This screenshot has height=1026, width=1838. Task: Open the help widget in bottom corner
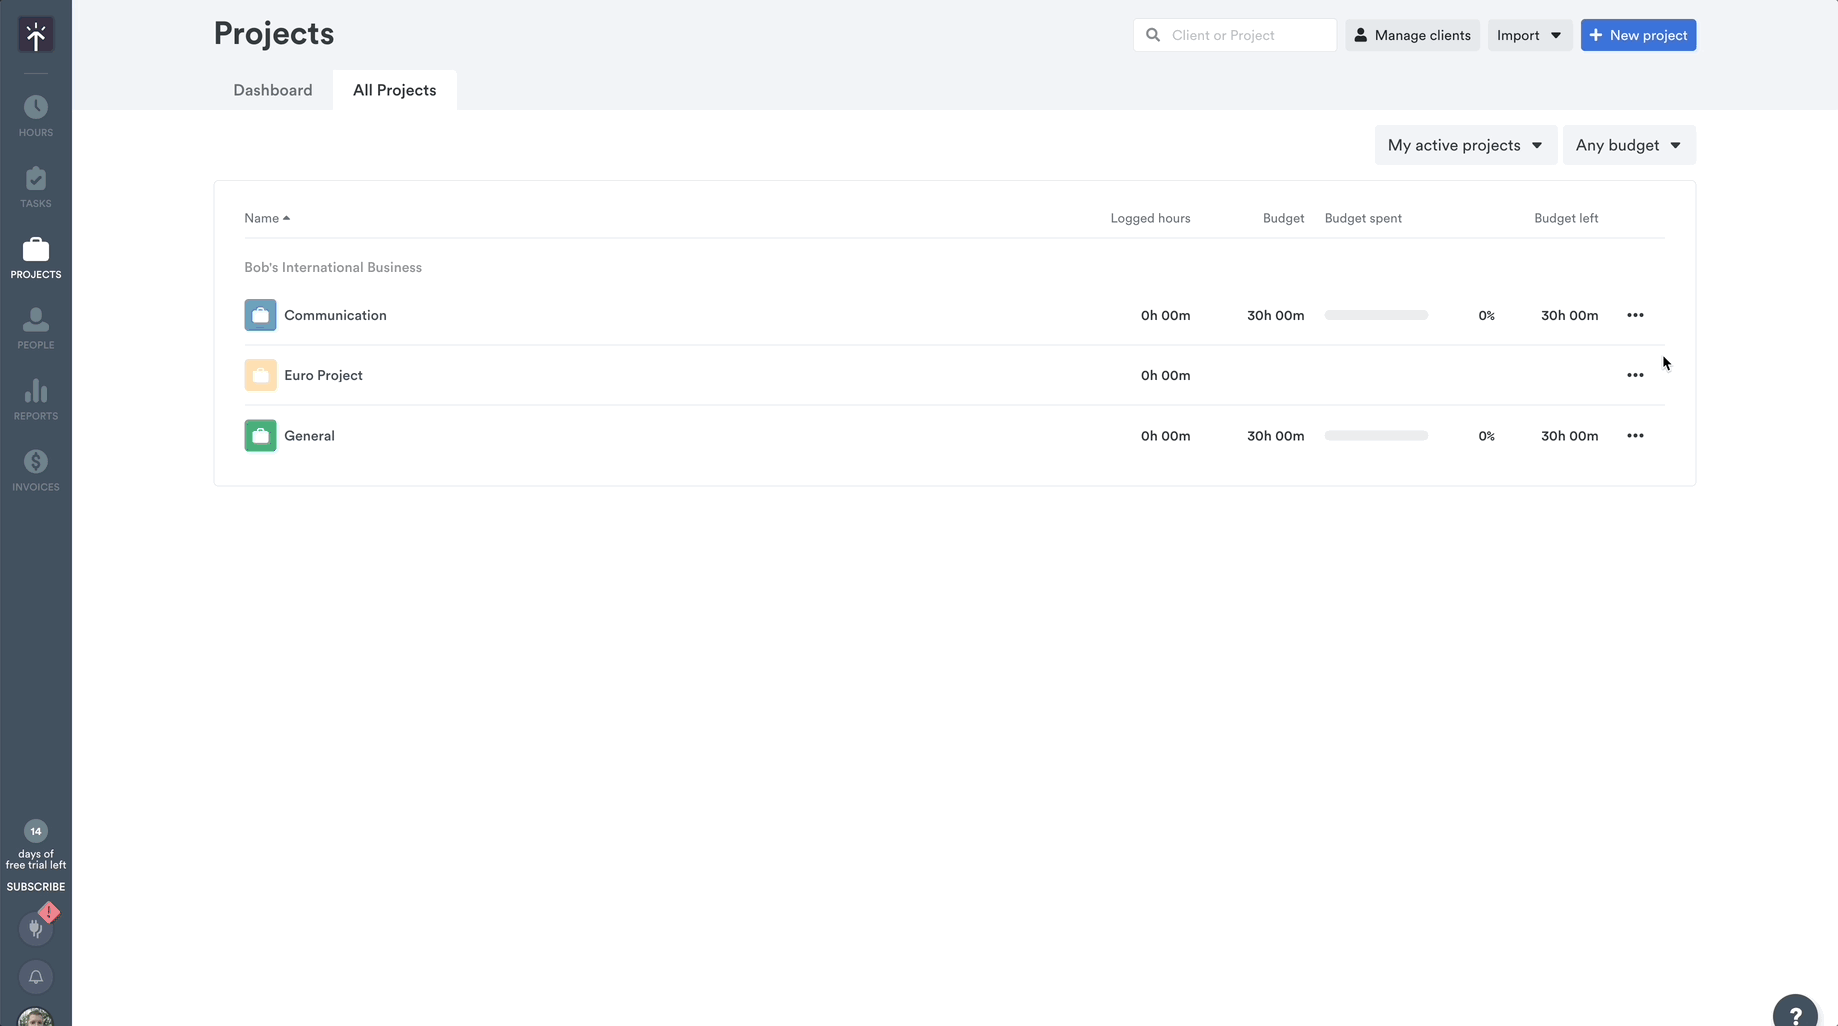coord(1797,1011)
